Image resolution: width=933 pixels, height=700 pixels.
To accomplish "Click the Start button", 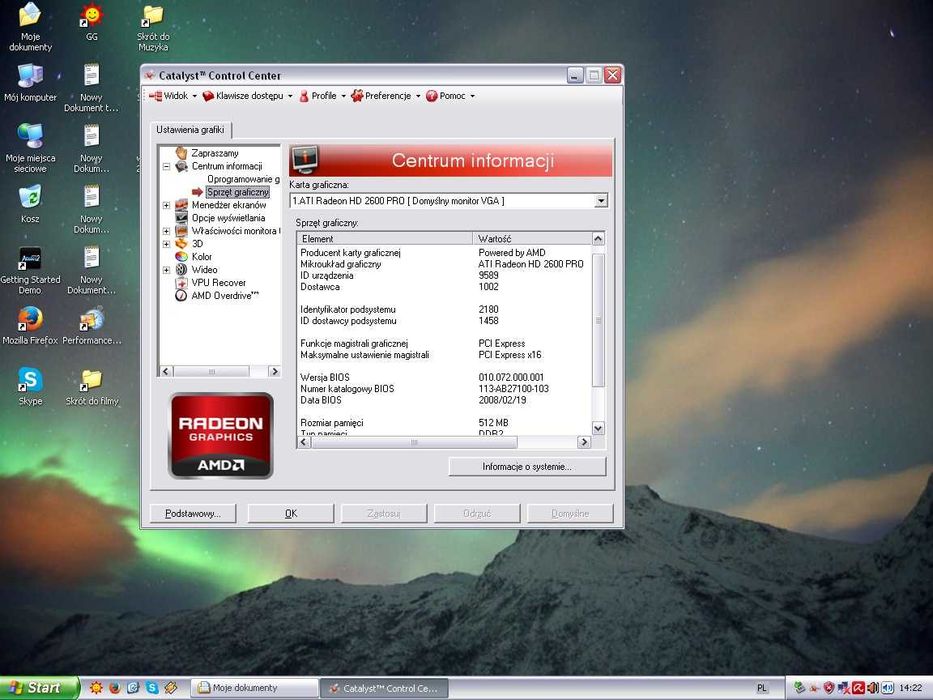I will click(x=39, y=688).
